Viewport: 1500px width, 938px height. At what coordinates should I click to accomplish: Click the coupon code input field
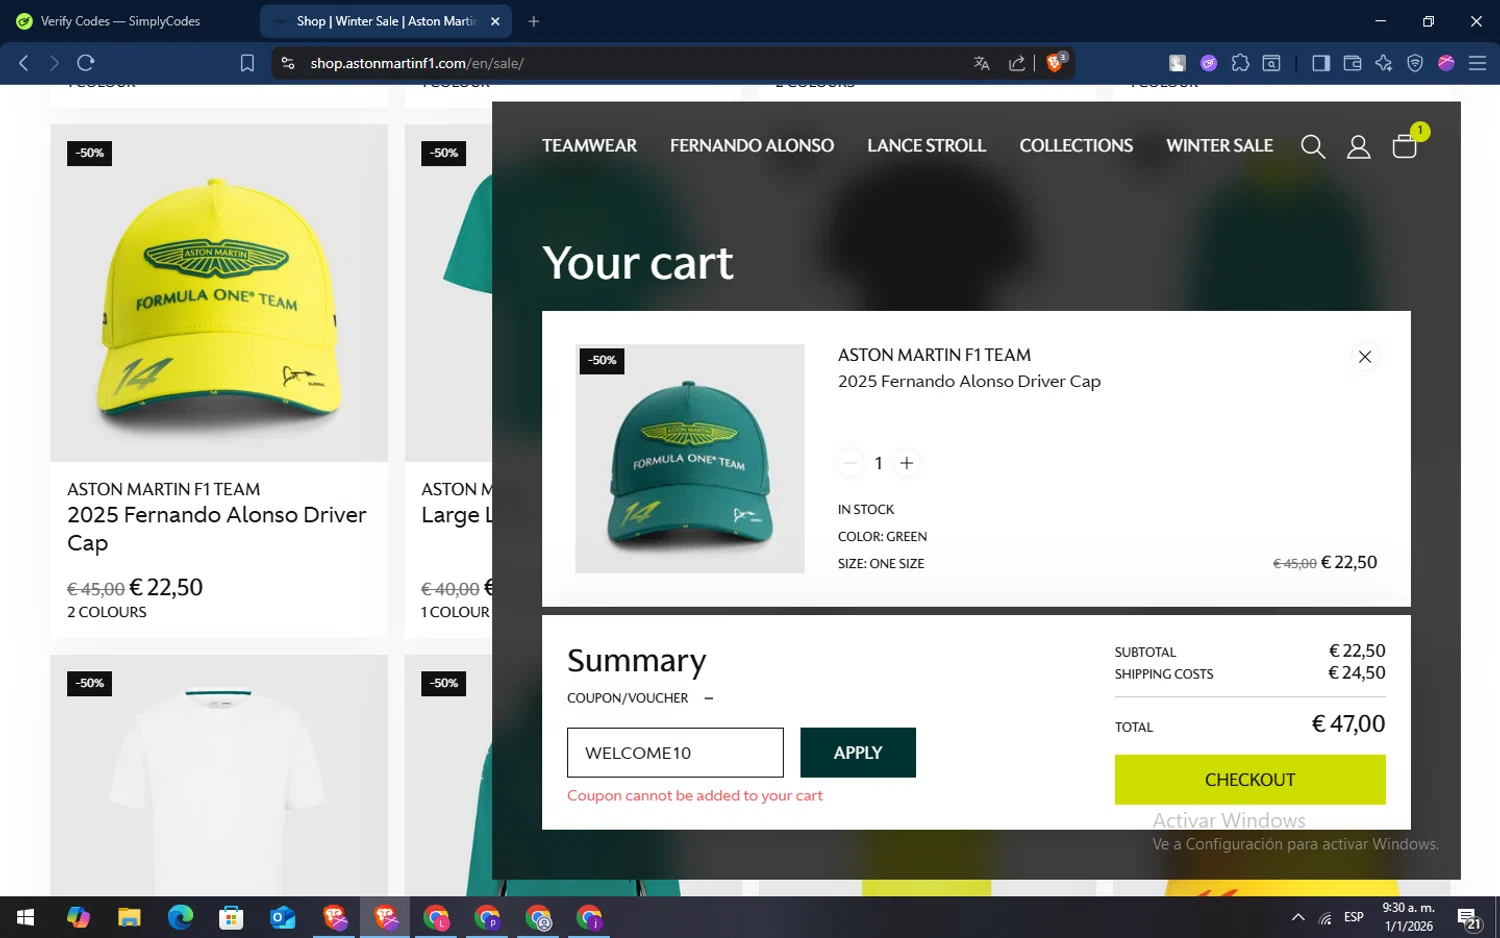pyautogui.click(x=675, y=752)
